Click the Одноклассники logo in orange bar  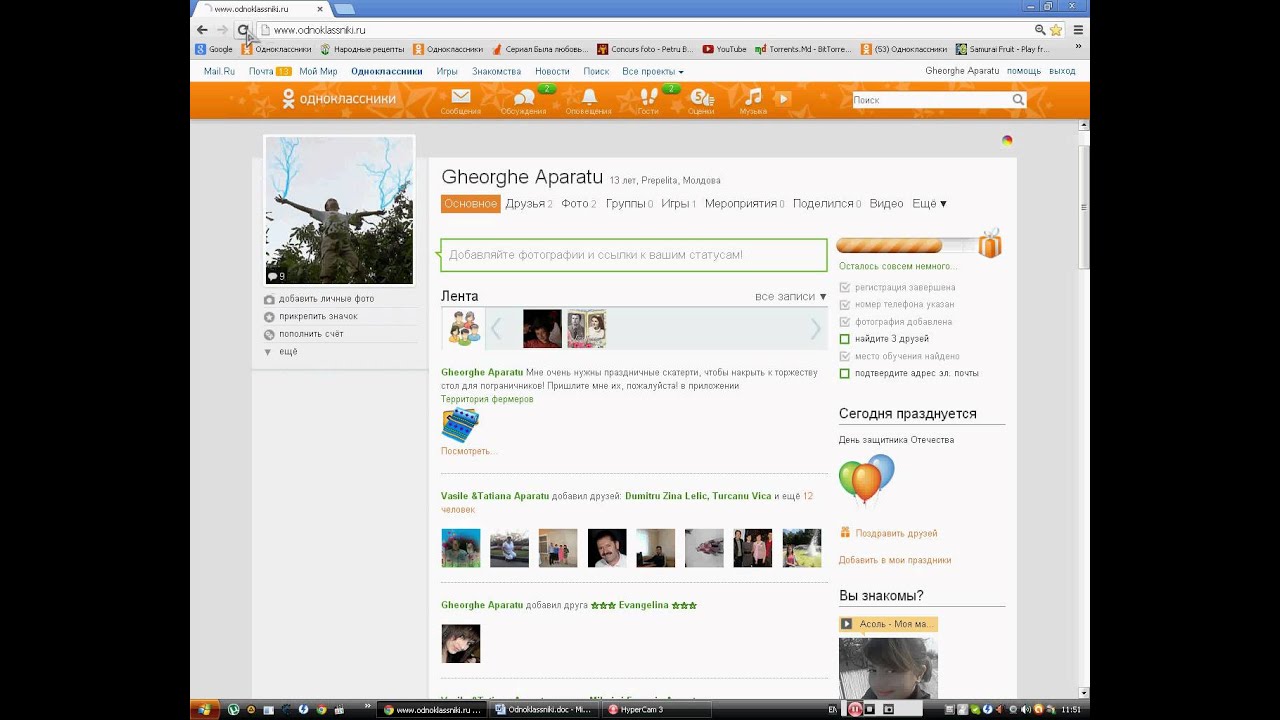tap(339, 98)
